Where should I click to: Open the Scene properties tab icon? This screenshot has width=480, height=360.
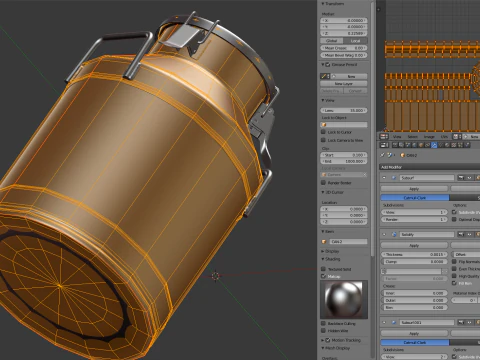[x=408, y=145]
